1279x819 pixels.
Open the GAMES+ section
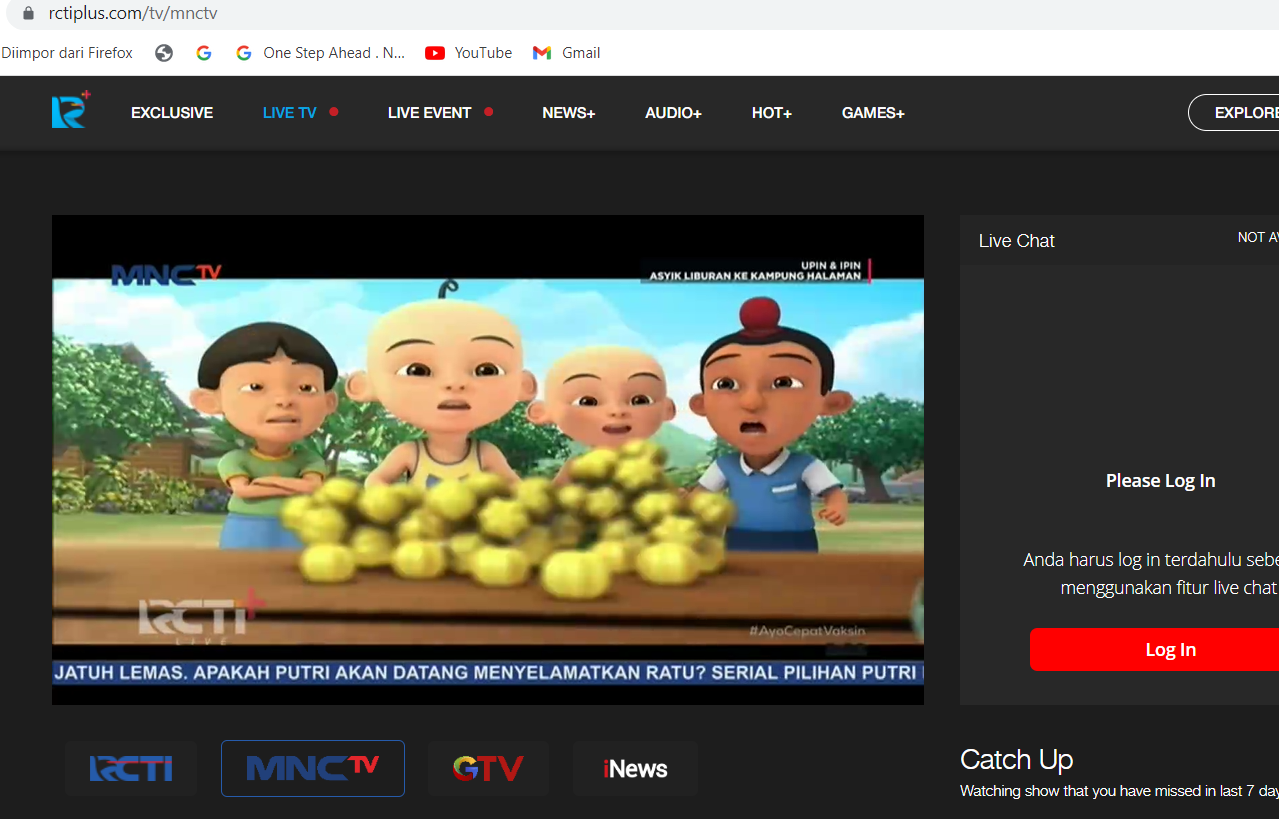[x=873, y=113]
